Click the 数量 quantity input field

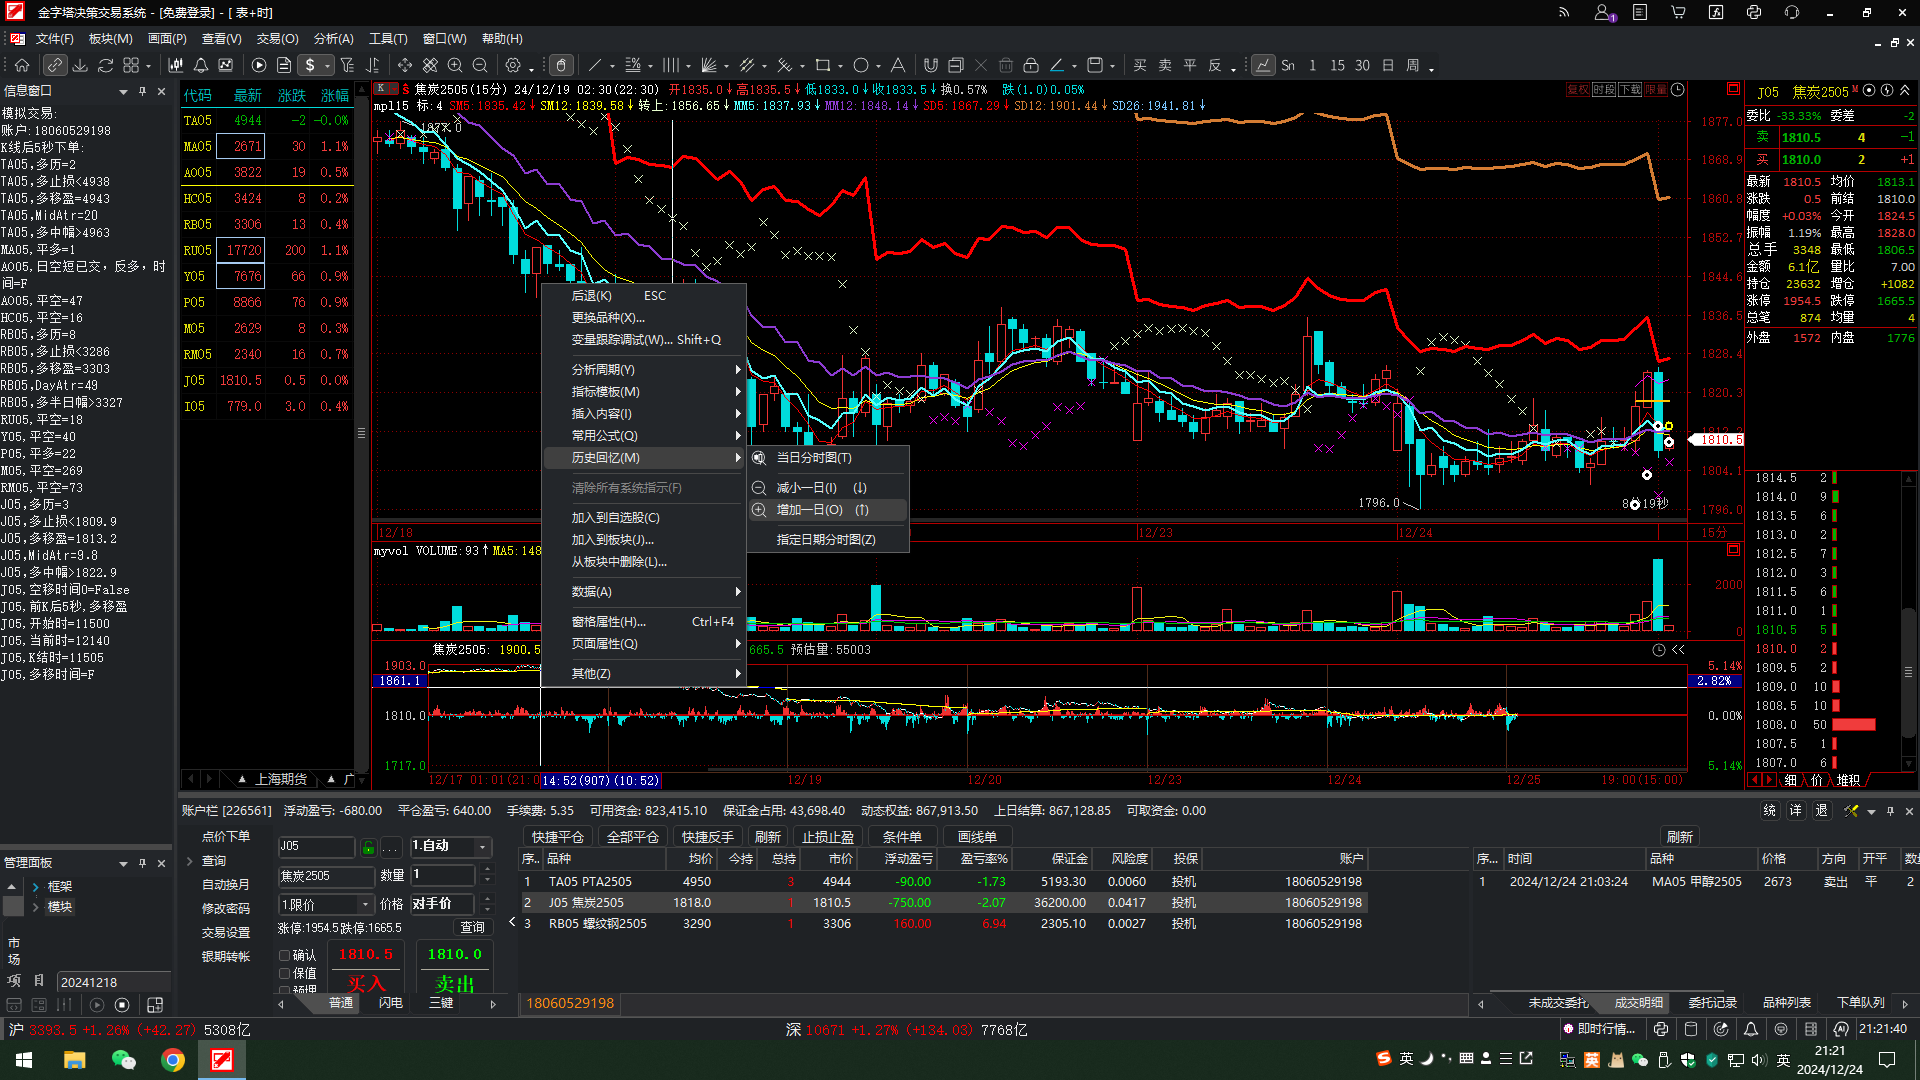(444, 875)
